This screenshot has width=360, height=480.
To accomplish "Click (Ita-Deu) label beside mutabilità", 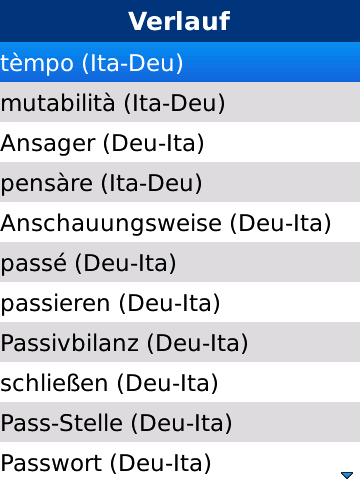I will [x=175, y=104].
